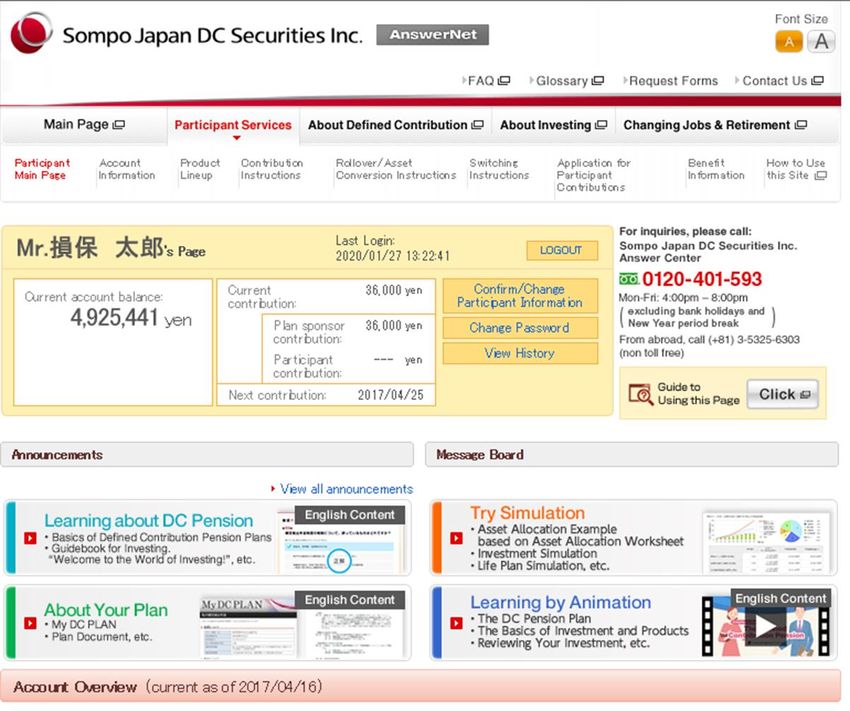Open the About Your Plan banner
850x711 pixels.
[208, 623]
